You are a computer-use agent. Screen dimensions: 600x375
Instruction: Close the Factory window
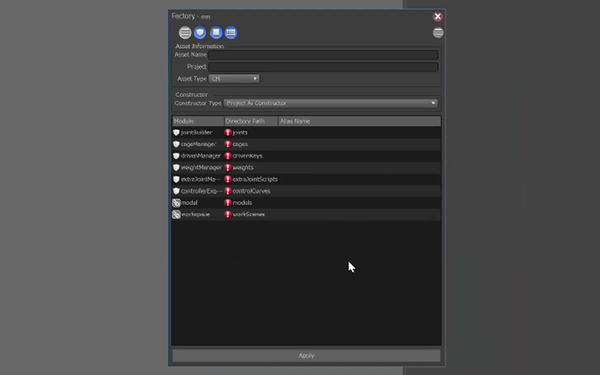pos(438,16)
